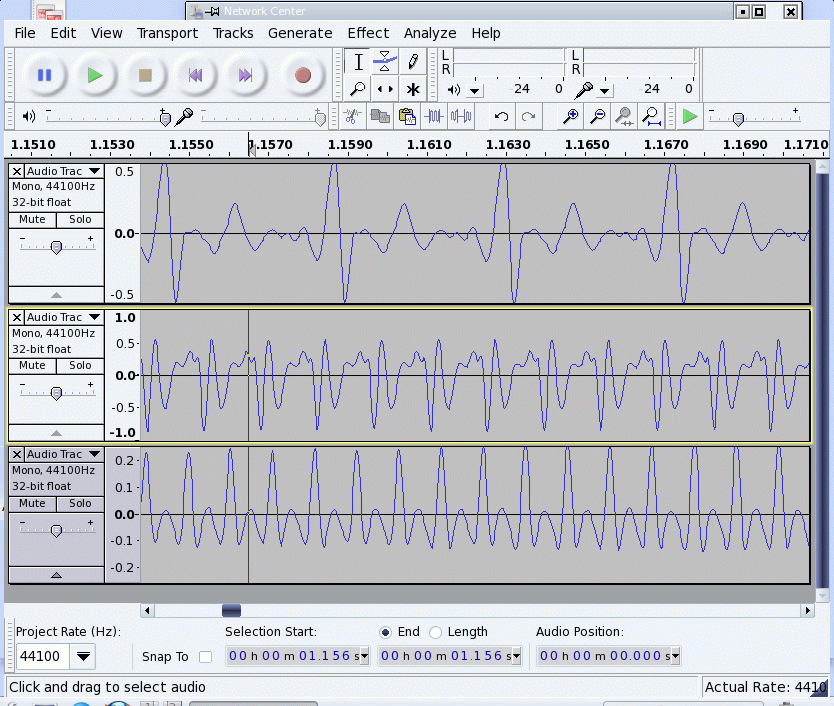The width and height of the screenshot is (834, 706).
Task: Click the Undo arrow icon
Action: click(x=501, y=117)
